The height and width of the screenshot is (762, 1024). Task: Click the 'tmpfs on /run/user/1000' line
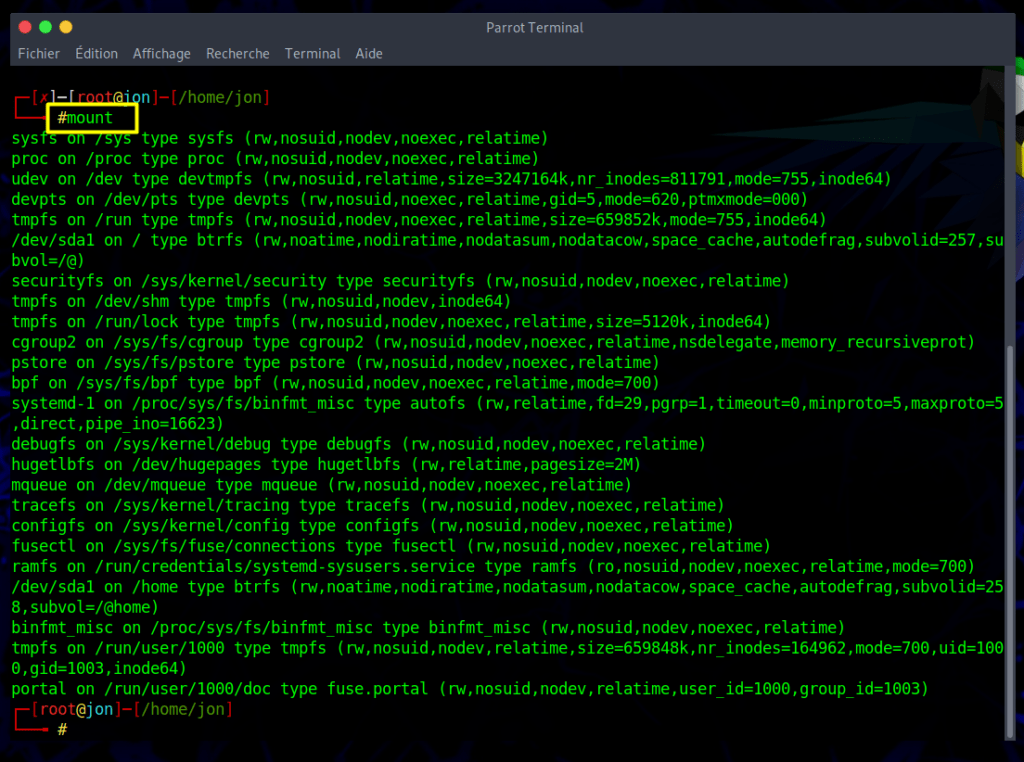click(507, 648)
